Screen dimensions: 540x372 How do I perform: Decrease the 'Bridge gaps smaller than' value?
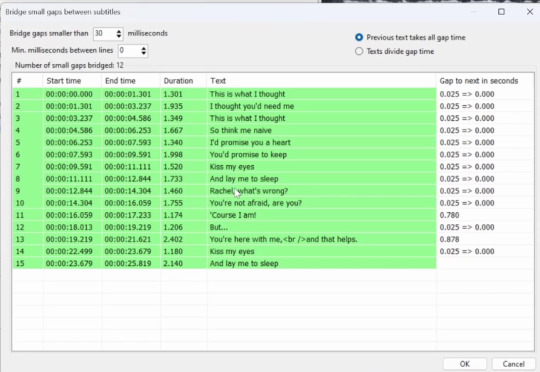(119, 36)
